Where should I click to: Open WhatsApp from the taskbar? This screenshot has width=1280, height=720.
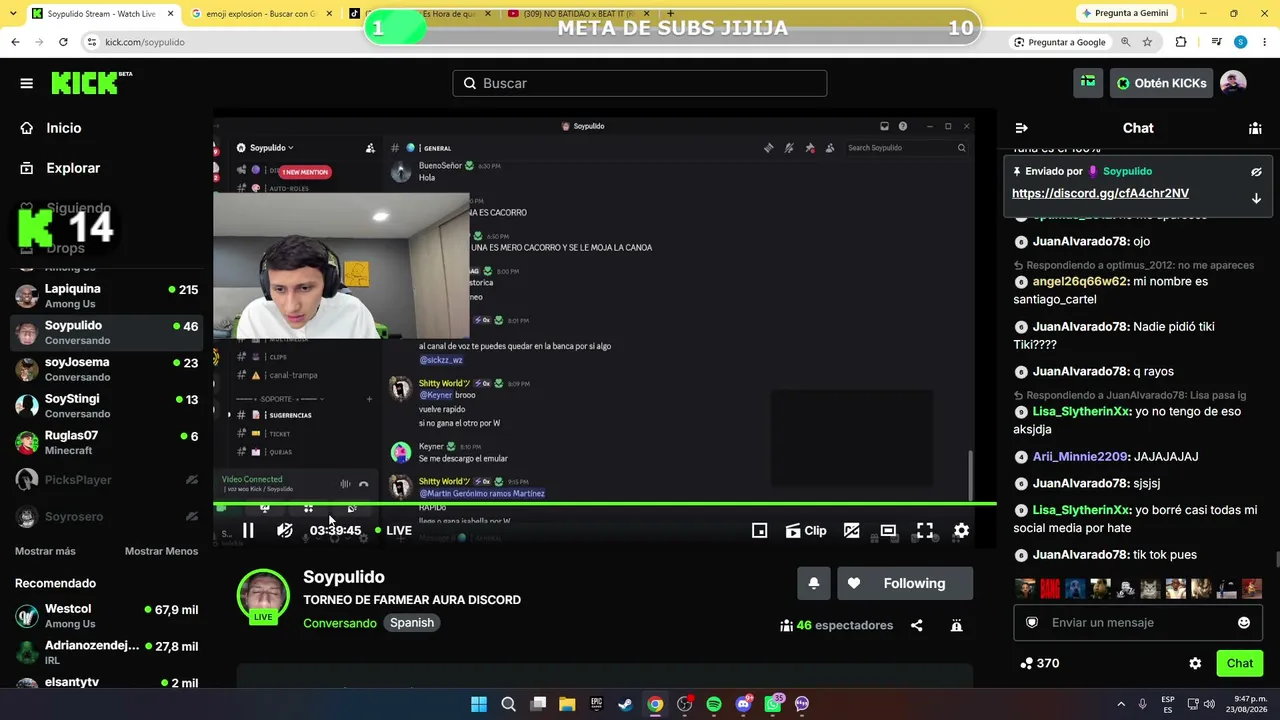[x=773, y=704]
